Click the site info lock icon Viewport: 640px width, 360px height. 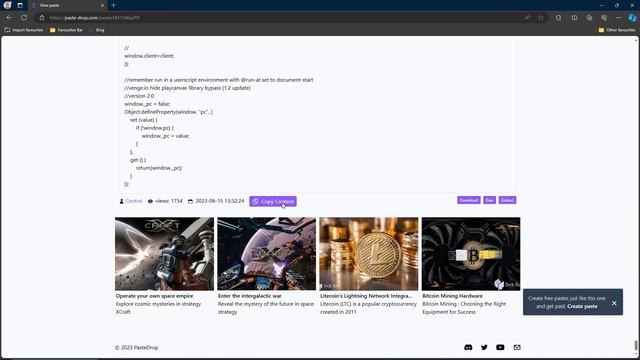(x=42, y=18)
